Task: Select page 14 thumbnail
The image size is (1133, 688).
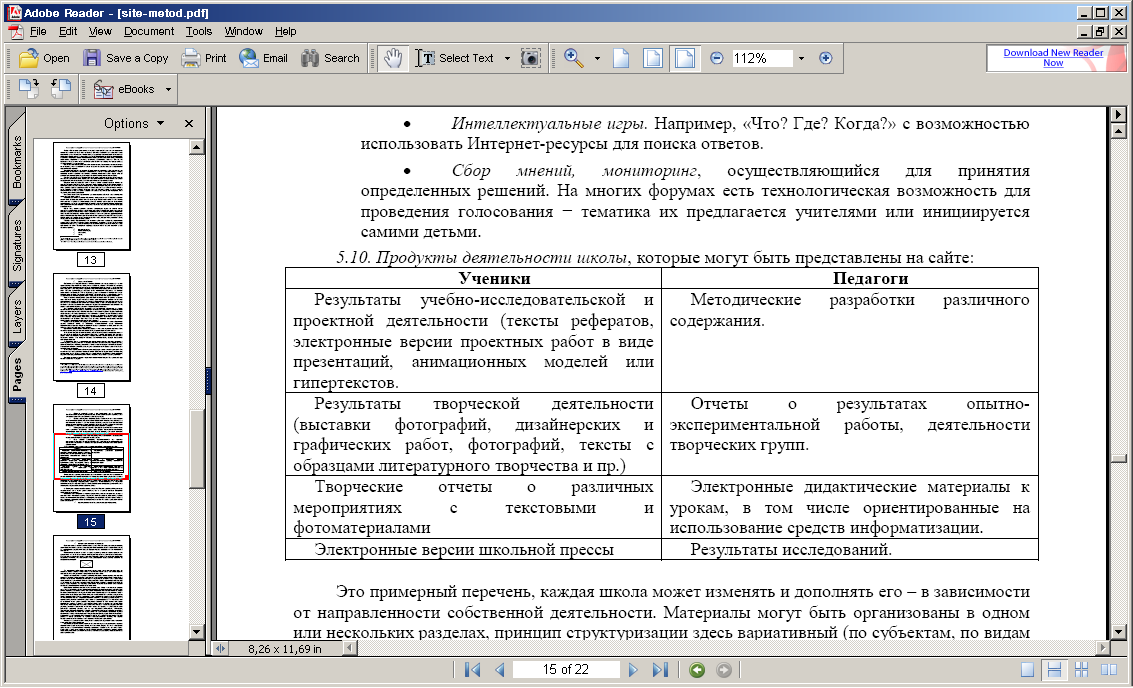Action: point(91,327)
